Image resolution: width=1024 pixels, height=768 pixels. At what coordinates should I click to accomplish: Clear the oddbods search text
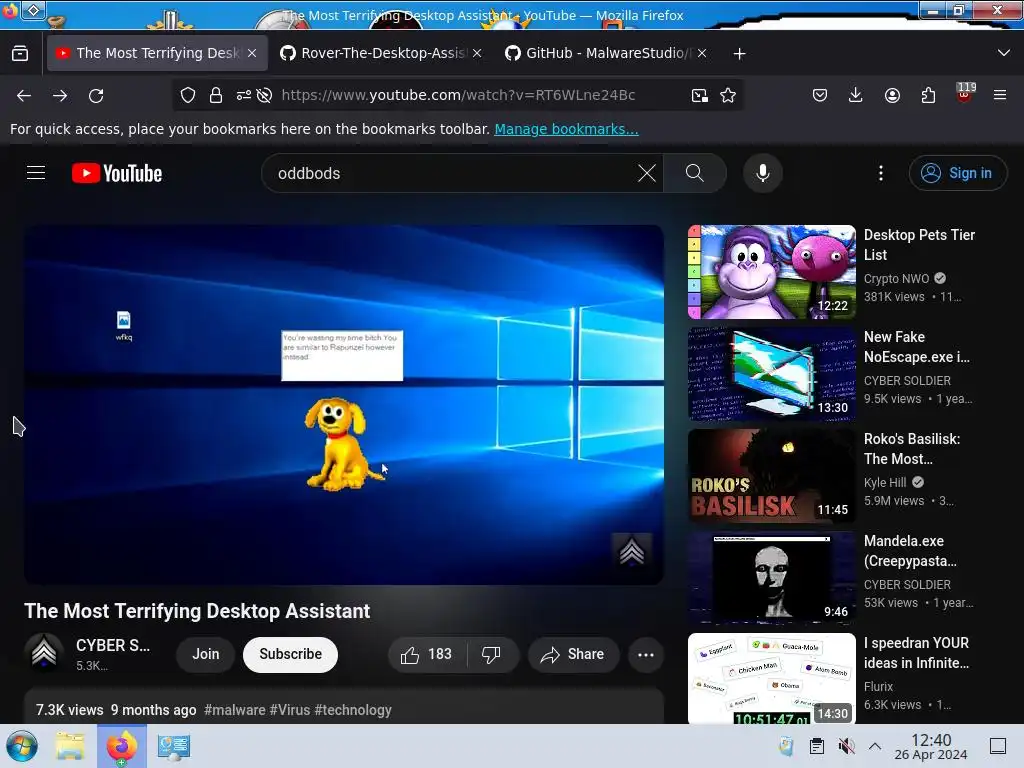pyautogui.click(x=647, y=173)
